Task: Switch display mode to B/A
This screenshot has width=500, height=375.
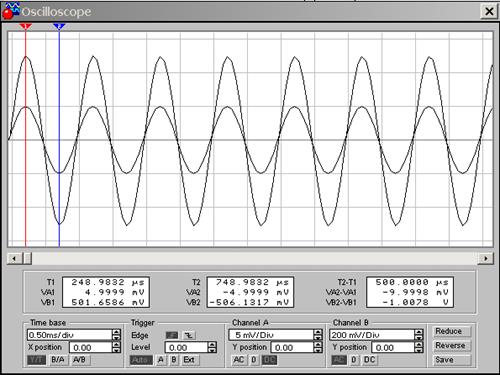Action: coord(58,360)
